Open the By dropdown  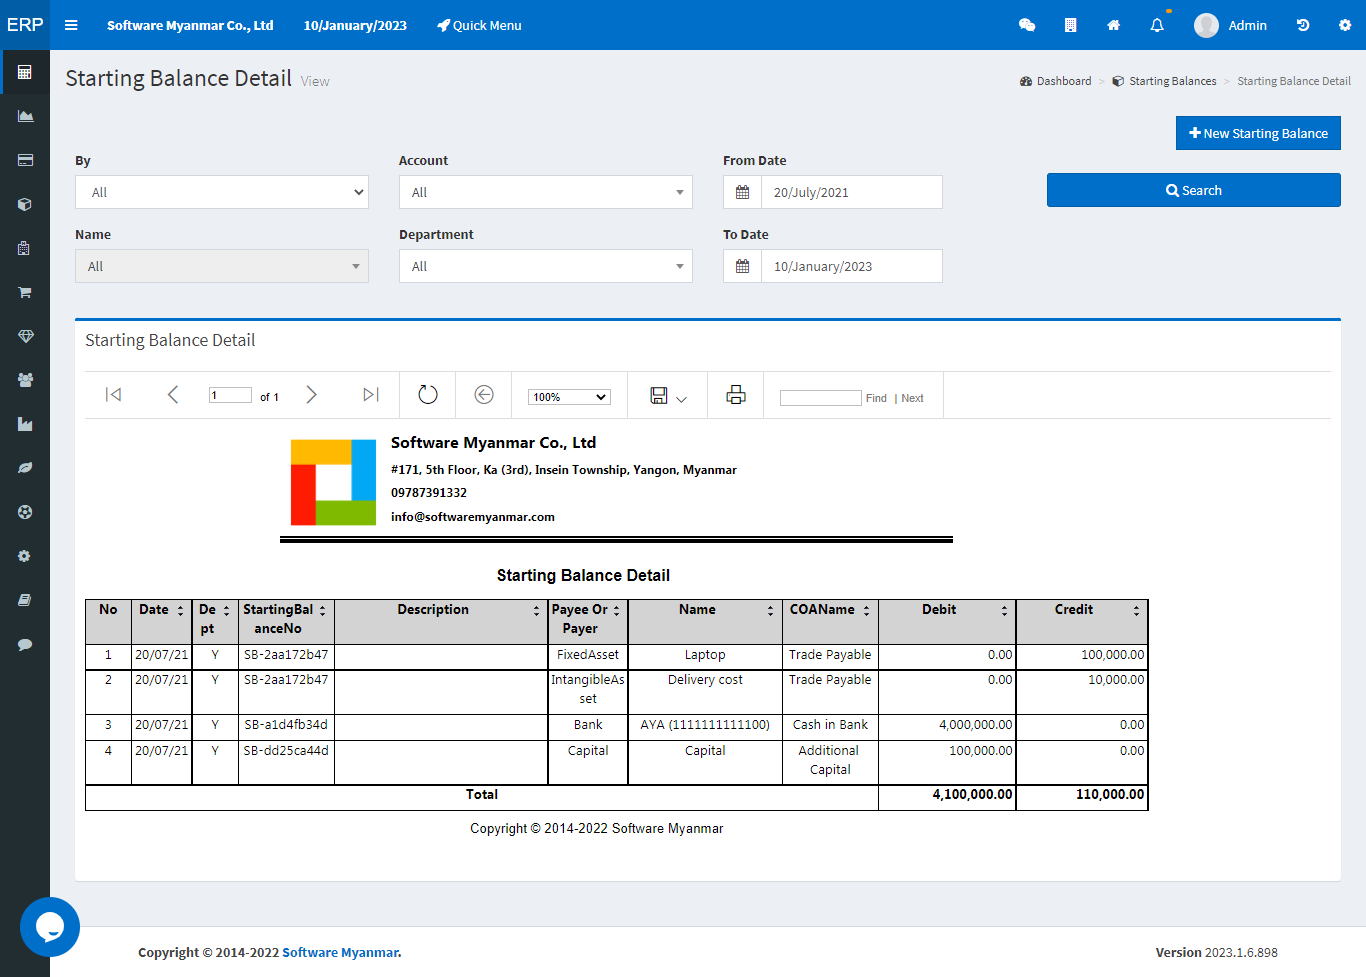222,192
